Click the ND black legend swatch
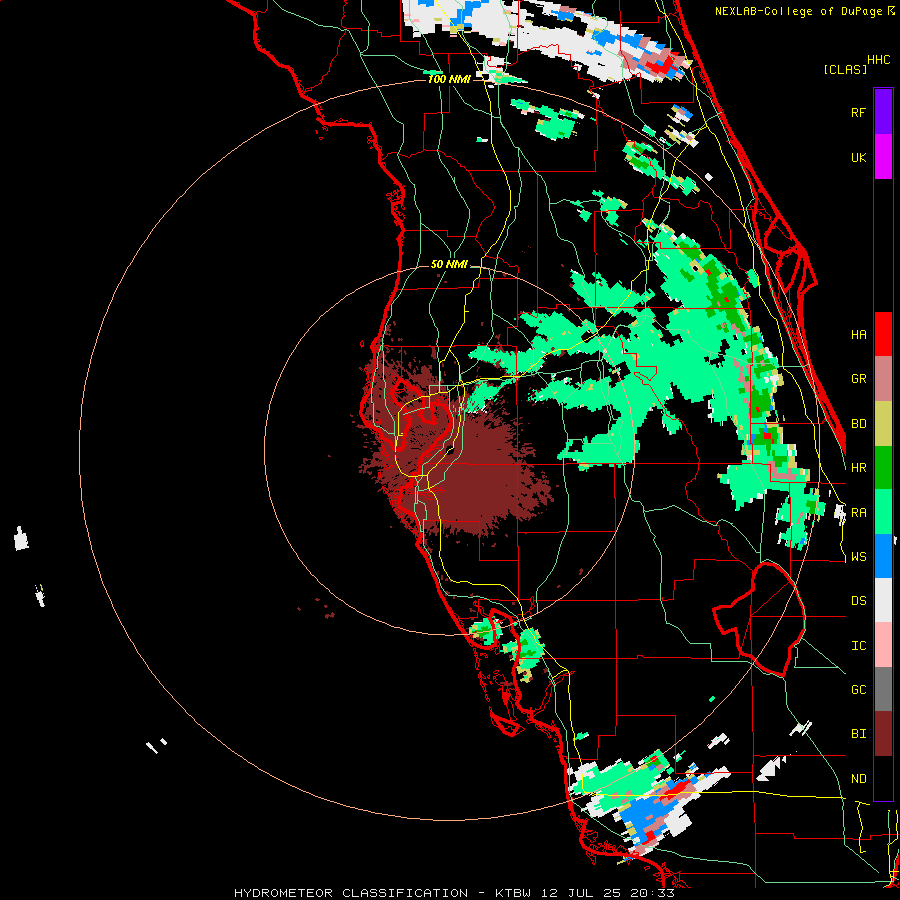 (883, 778)
